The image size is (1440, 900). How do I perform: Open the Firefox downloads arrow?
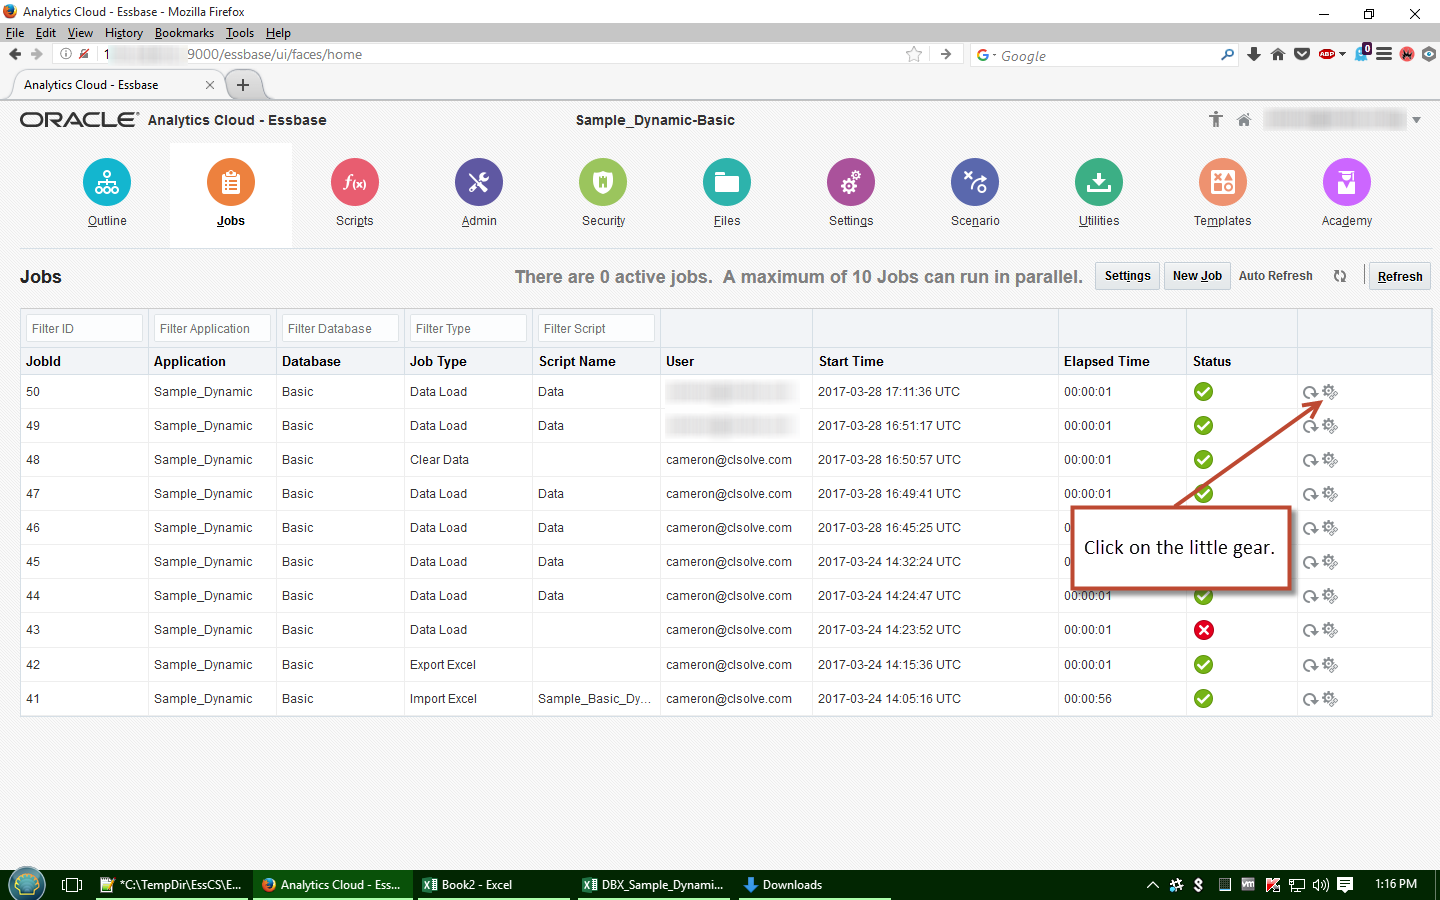pyautogui.click(x=1254, y=54)
